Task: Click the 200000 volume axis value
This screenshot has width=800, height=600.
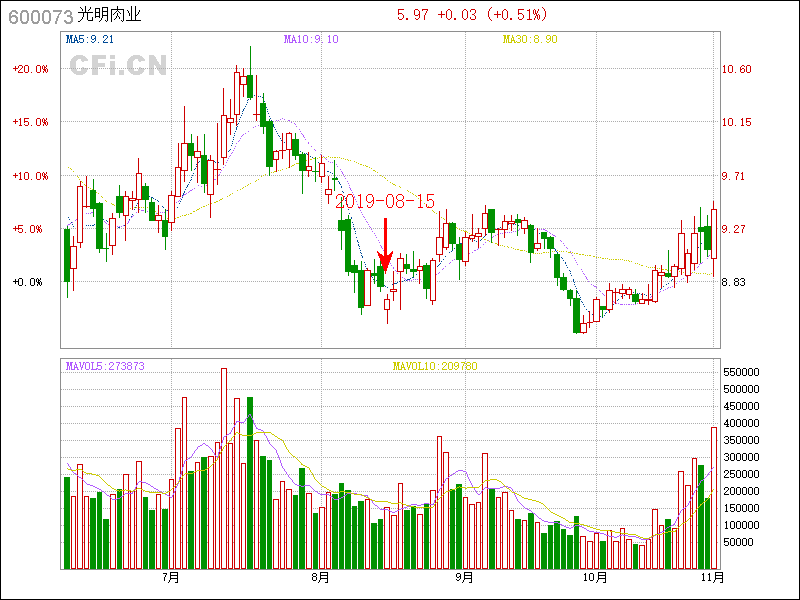Action: coord(741,491)
